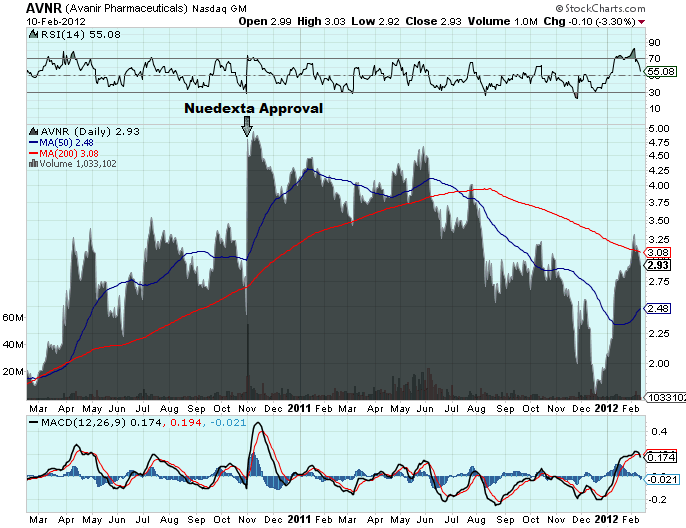Click the 2011 year label beneath the MACD panel
686x528 pixels.
pyautogui.click(x=299, y=520)
